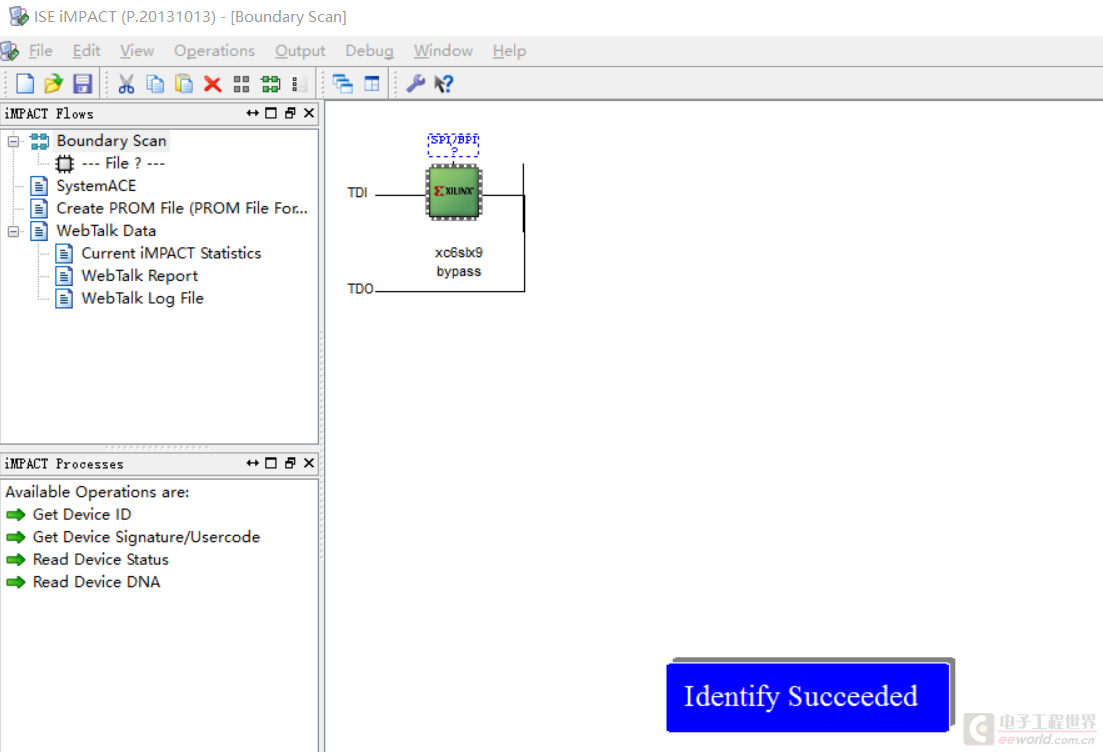The height and width of the screenshot is (752, 1103).
Task: Open the Help menu
Action: pos(509,51)
